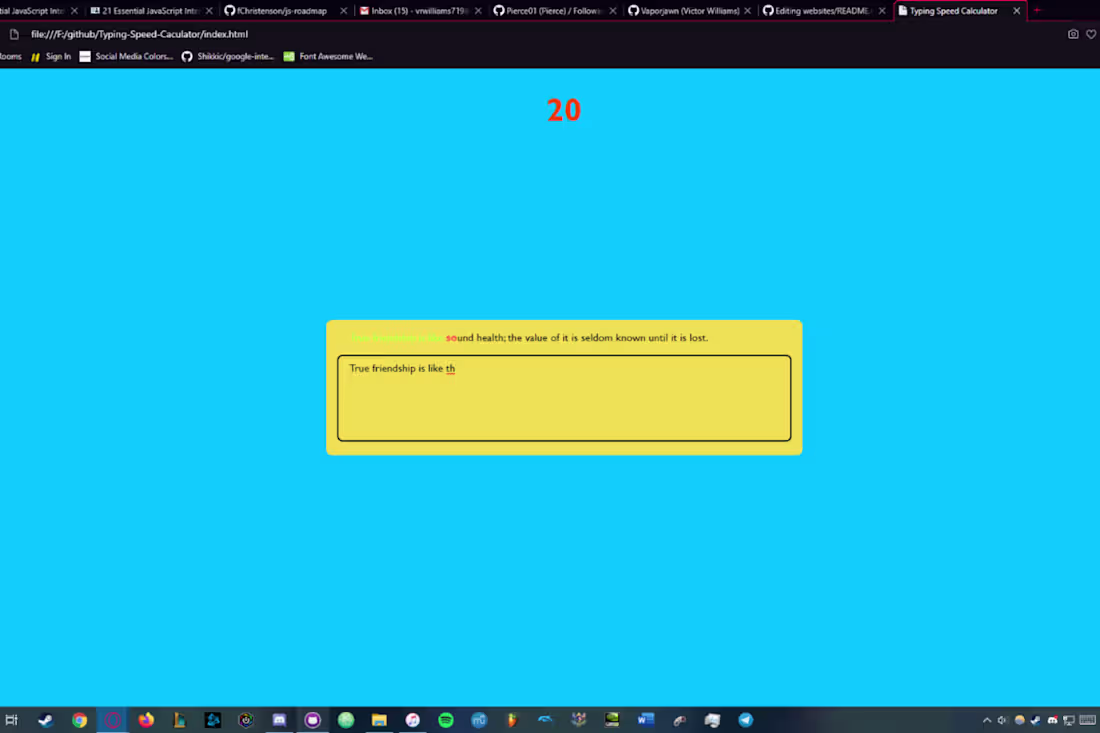Image resolution: width=1100 pixels, height=733 pixels.
Task: Open Microsoft Word from the taskbar
Action: coord(645,720)
